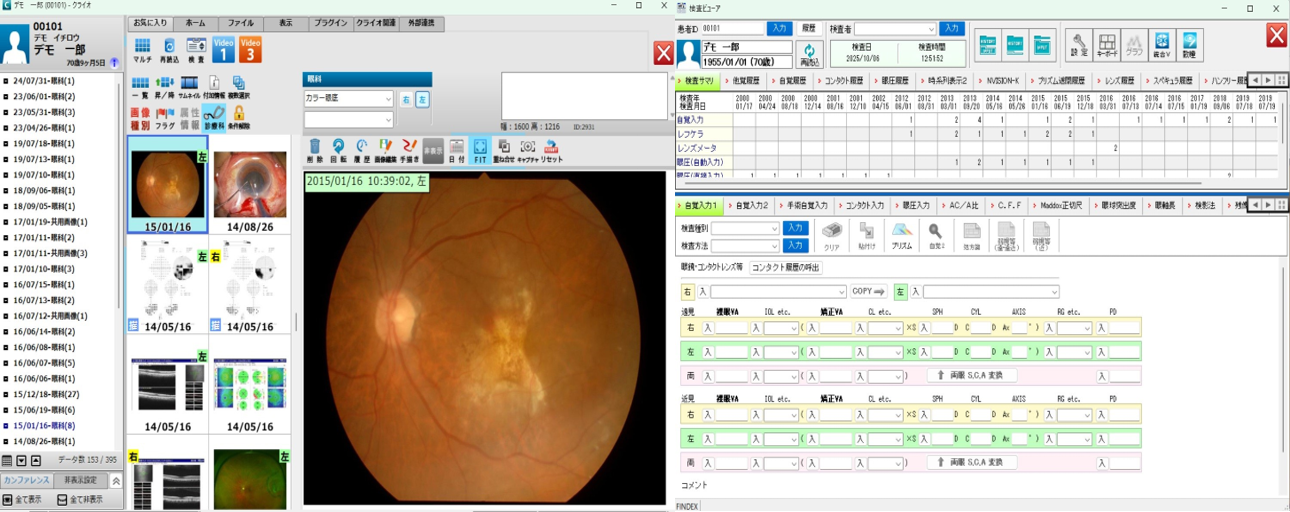
Task: Open the カラー眼底 dropdown
Action: [x=348, y=99]
